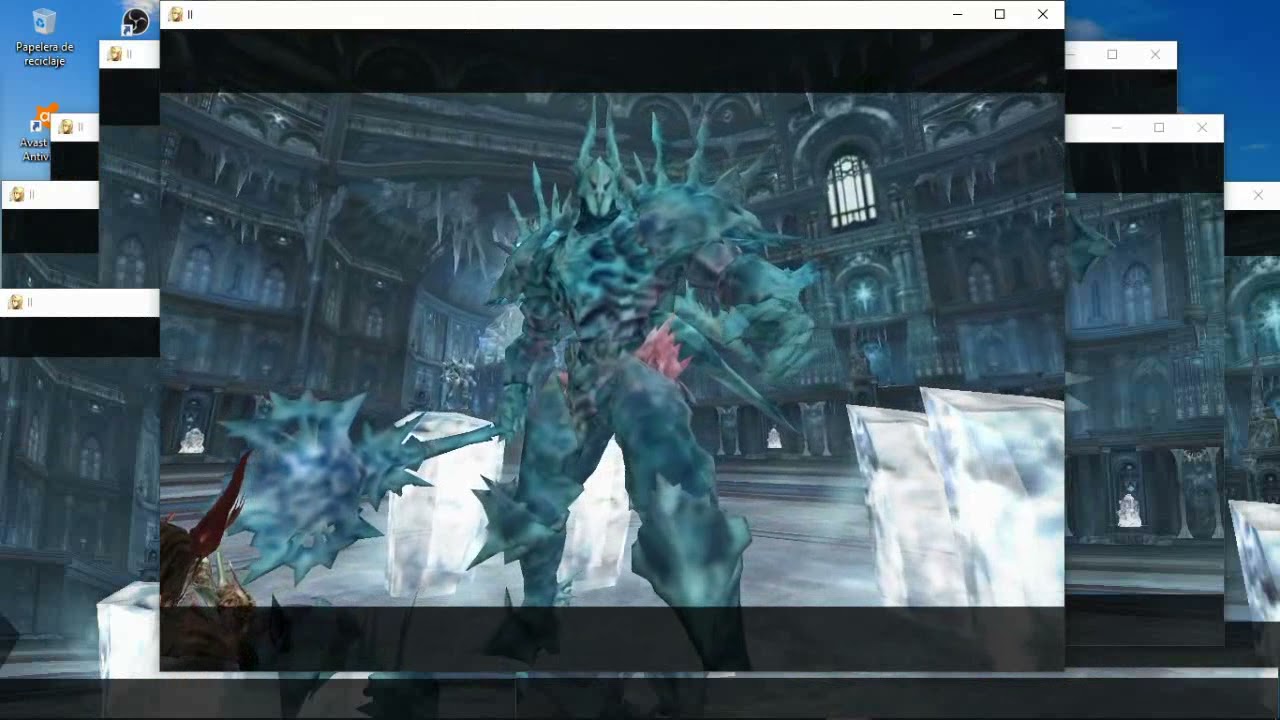Open the Papelera de reciclaje desktop icon
Viewport: 1280px width, 720px height.
click(x=44, y=38)
